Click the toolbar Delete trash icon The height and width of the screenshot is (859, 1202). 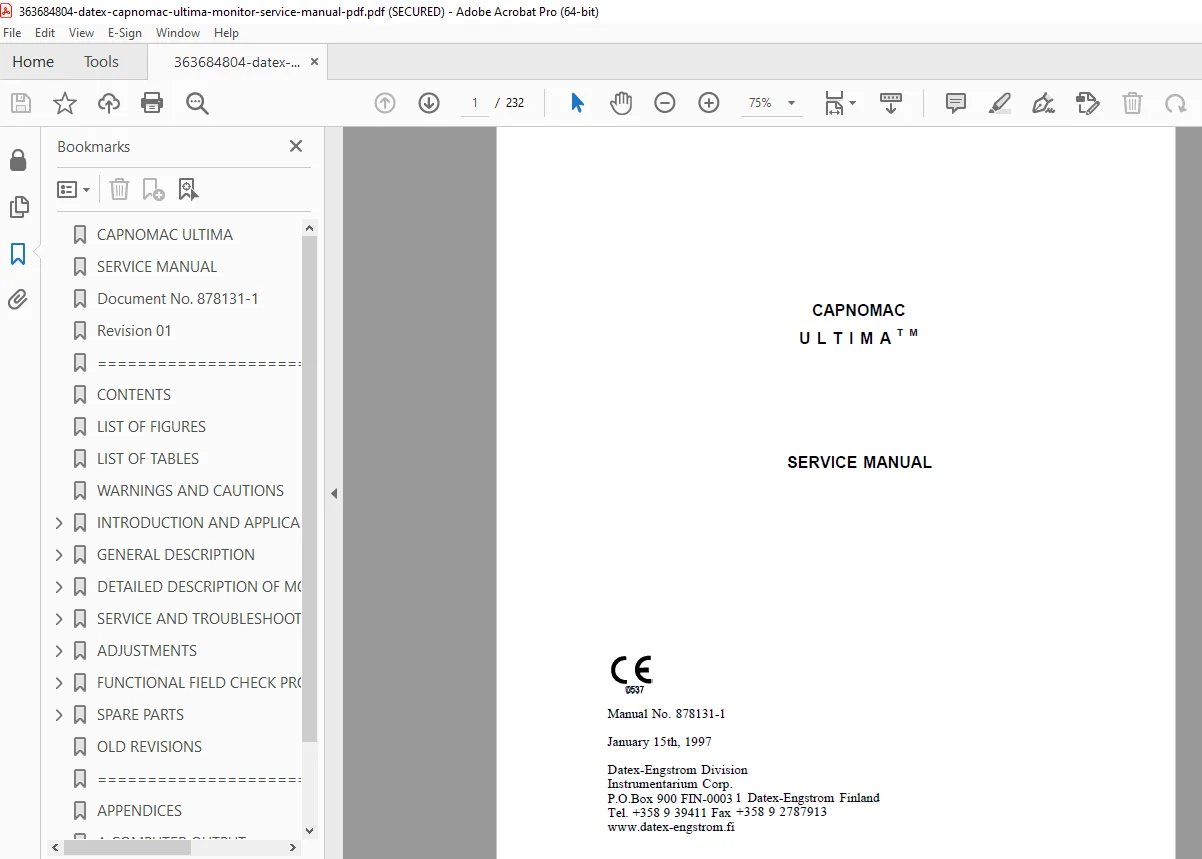coord(1132,103)
